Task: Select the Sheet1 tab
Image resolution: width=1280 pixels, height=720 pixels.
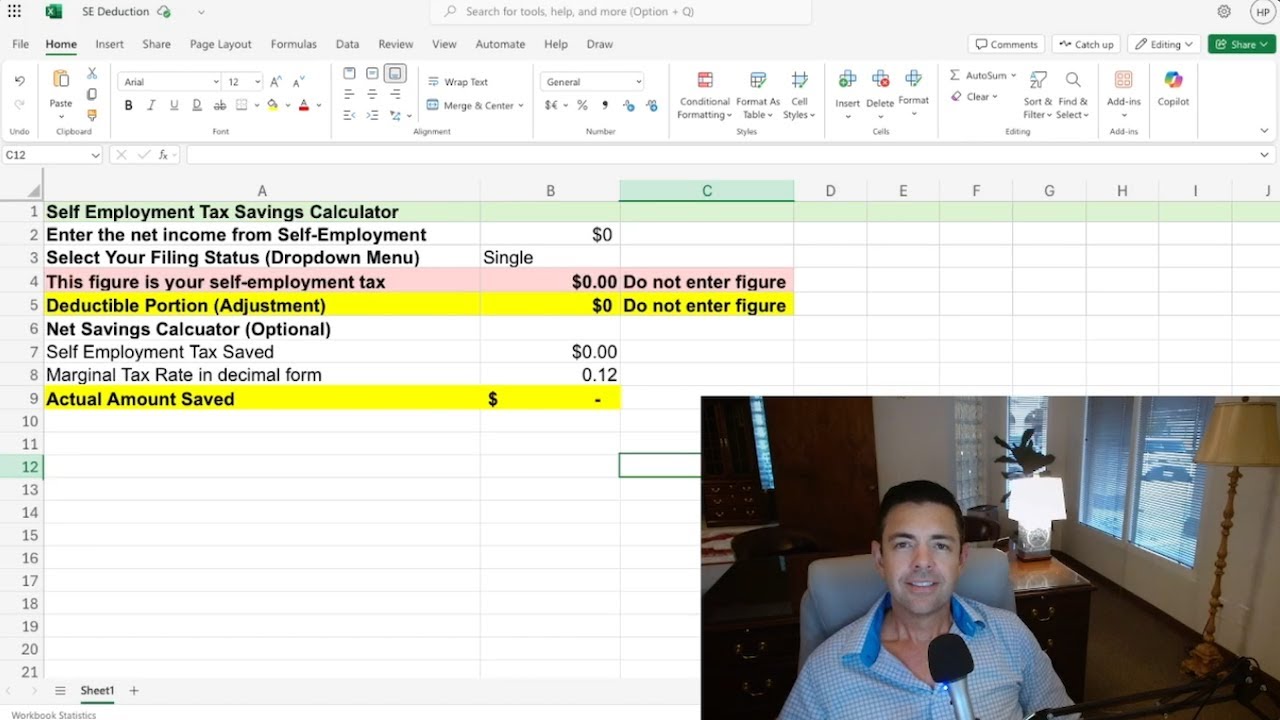Action: pyautogui.click(x=97, y=690)
